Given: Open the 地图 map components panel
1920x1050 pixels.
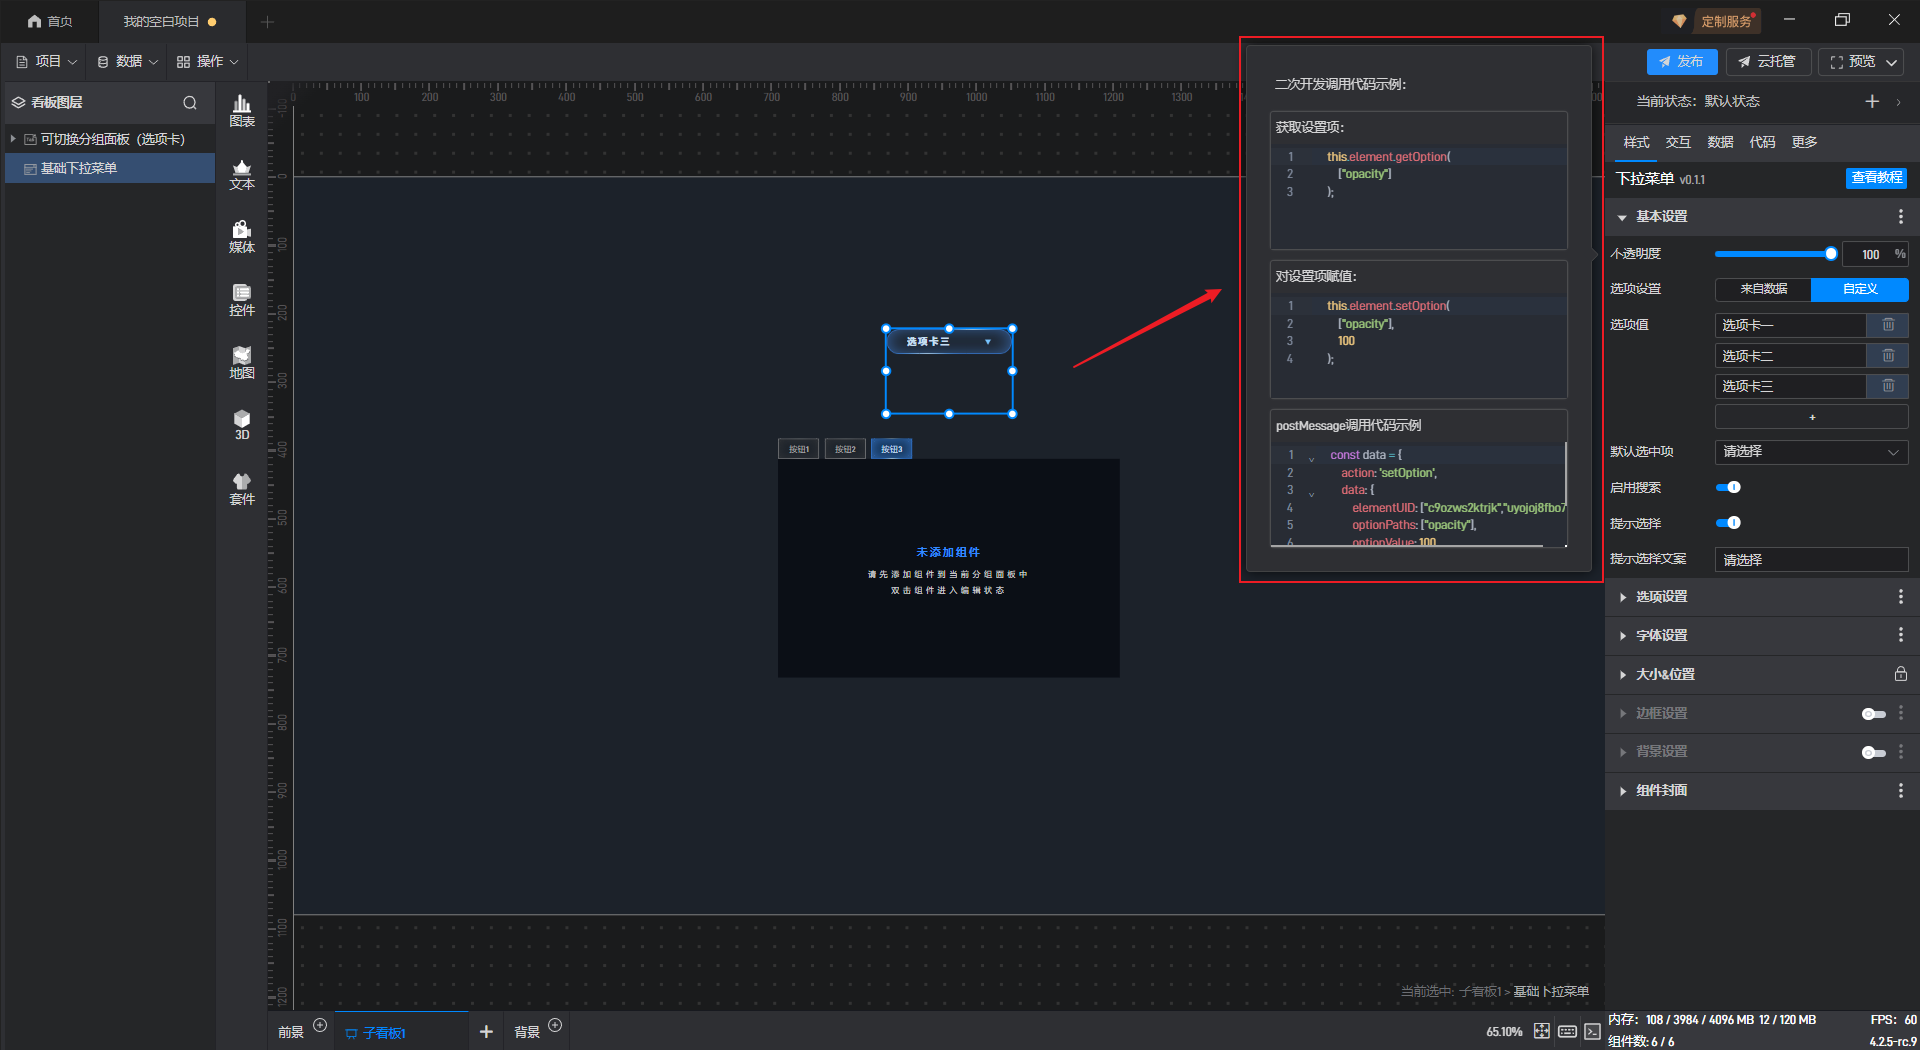Looking at the screenshot, I should tap(242, 363).
